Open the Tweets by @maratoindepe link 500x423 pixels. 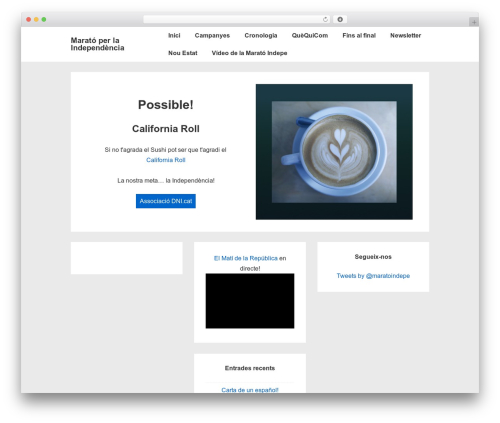pyautogui.click(x=373, y=276)
